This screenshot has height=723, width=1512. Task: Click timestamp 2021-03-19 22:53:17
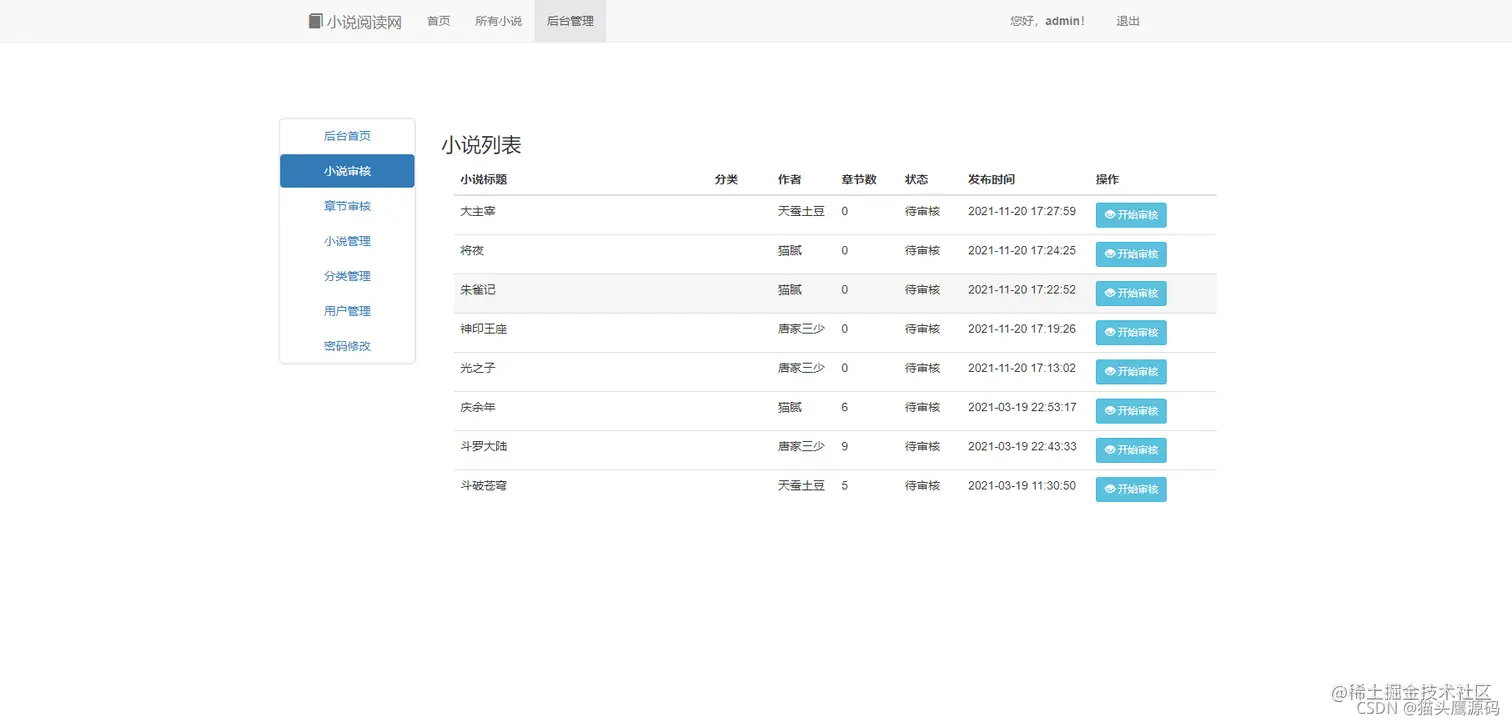[1022, 407]
